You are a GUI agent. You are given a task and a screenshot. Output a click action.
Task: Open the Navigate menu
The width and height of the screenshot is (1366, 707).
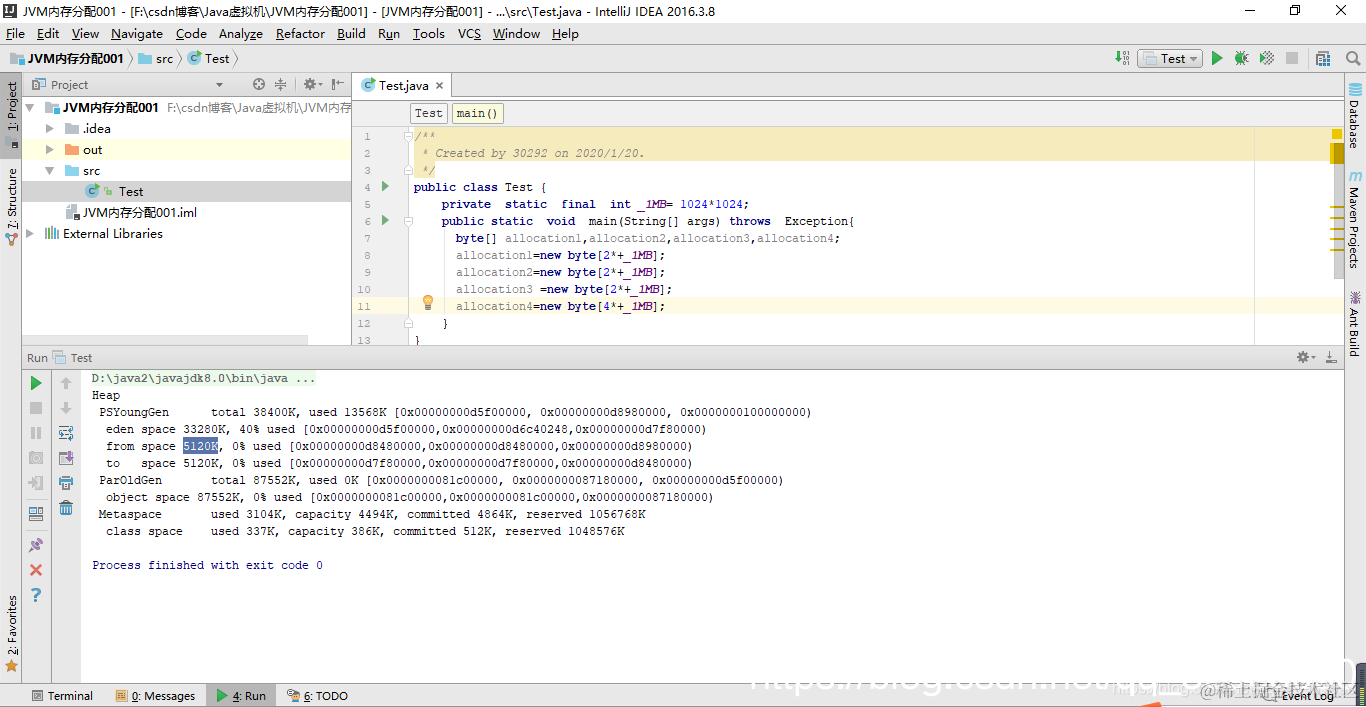point(137,33)
